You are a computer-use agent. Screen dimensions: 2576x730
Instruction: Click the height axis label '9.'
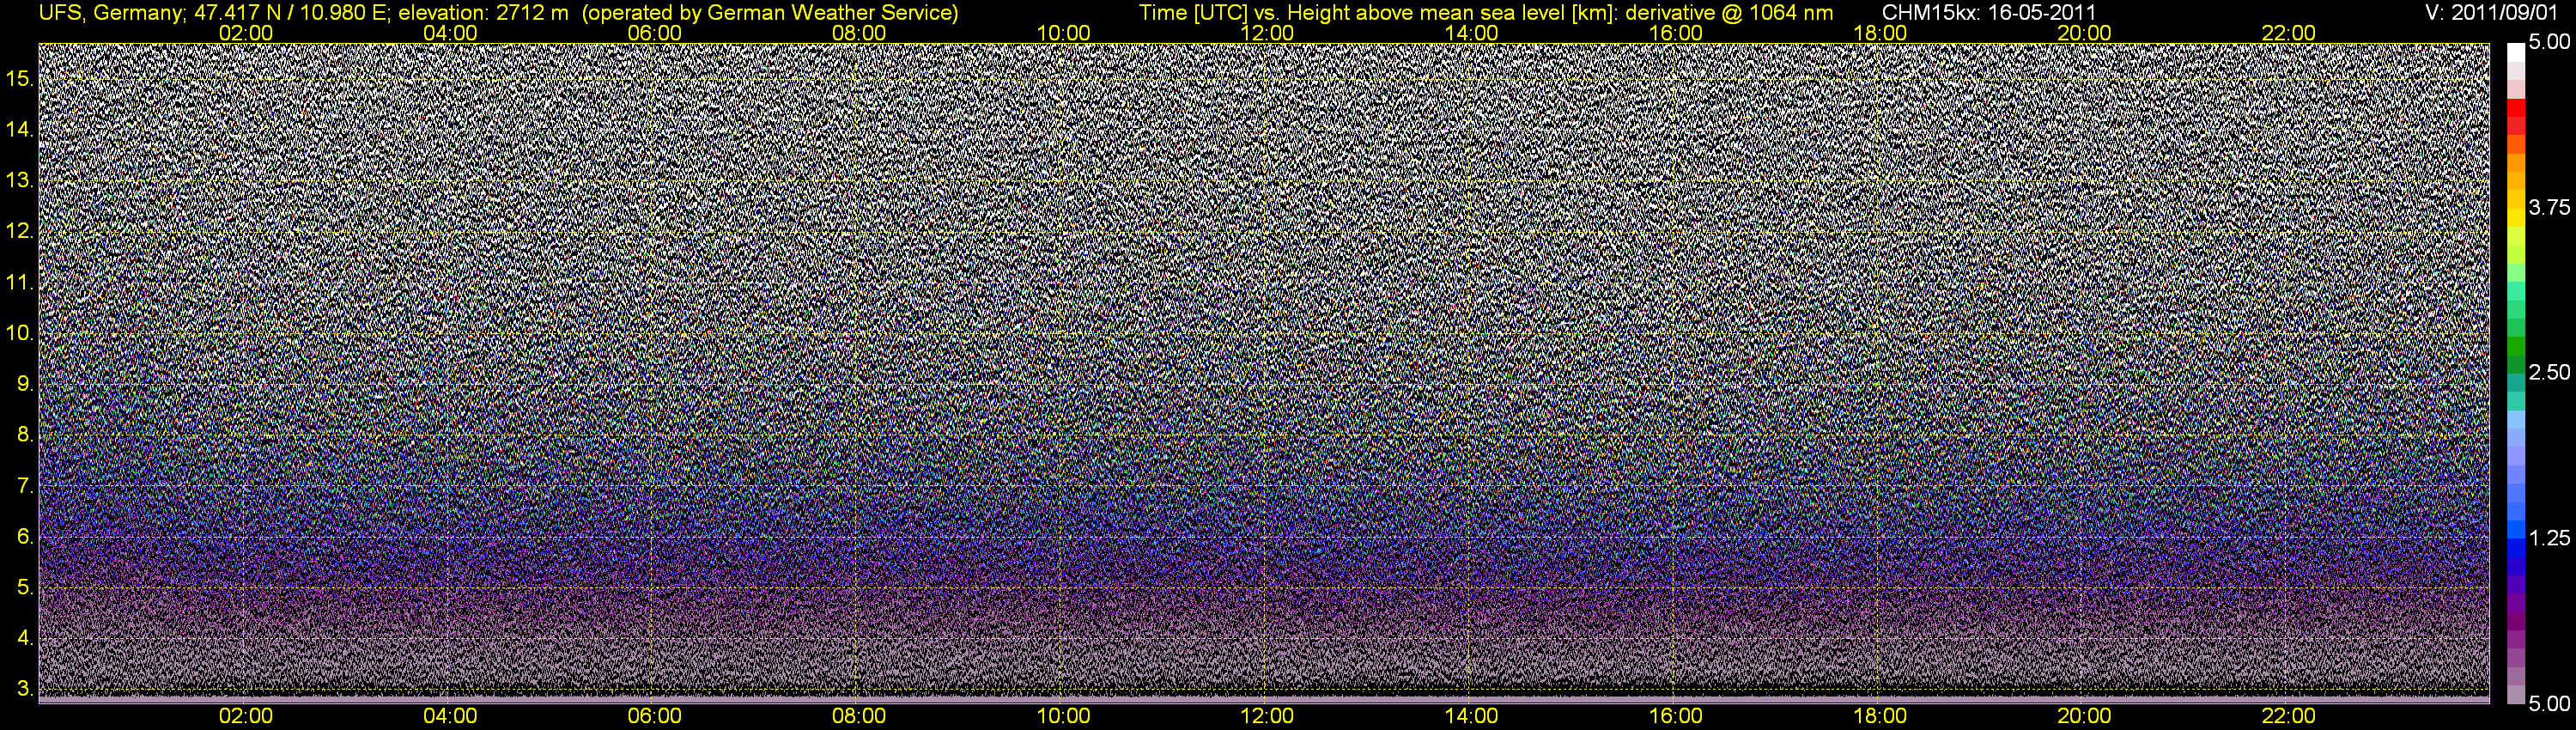(26, 384)
